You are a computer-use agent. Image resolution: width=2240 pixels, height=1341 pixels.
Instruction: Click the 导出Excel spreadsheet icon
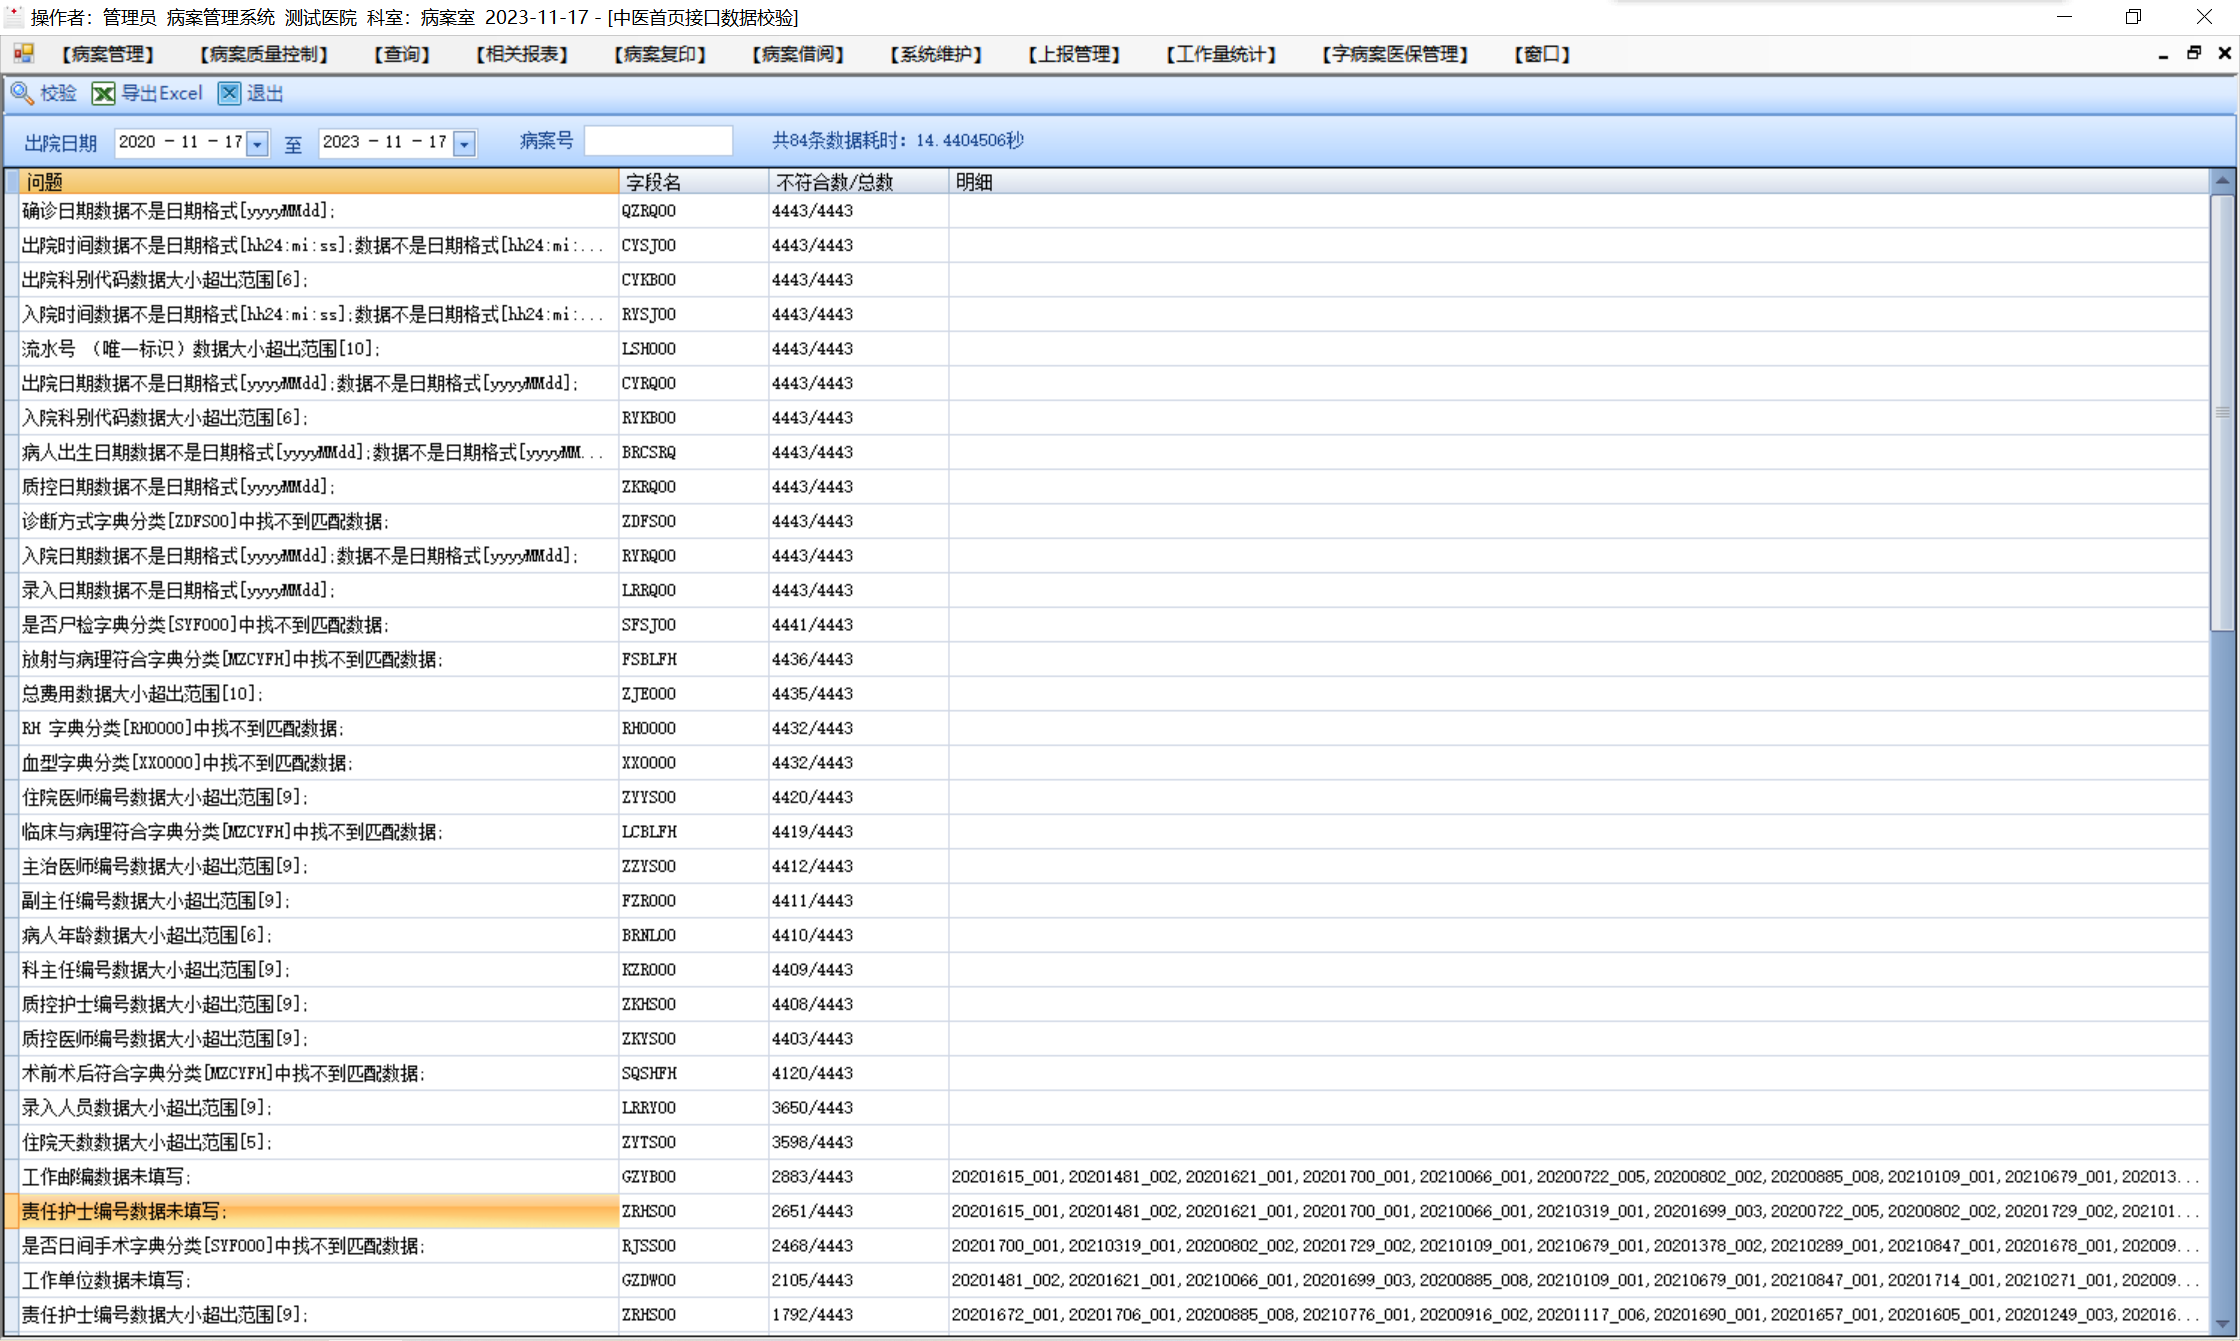[103, 93]
